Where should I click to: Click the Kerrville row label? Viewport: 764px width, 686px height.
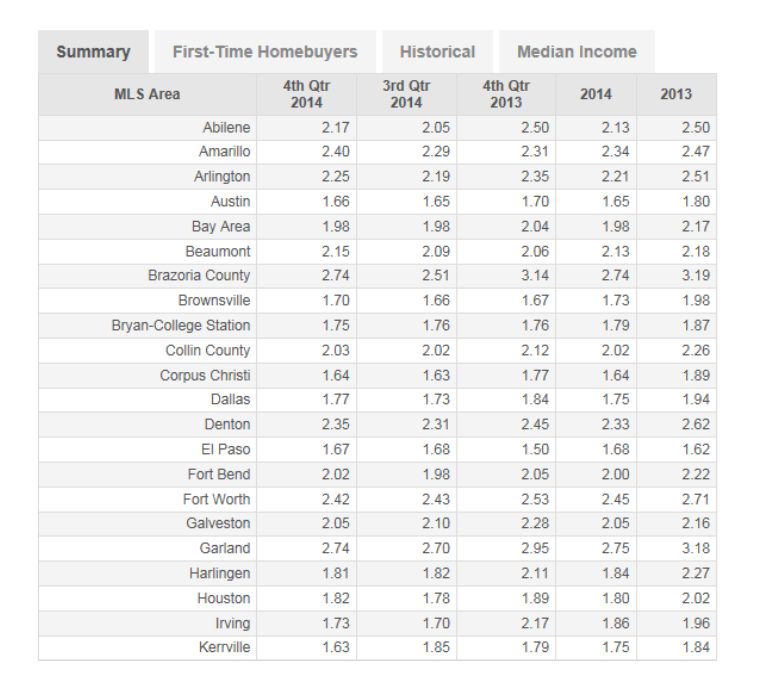[225, 647]
